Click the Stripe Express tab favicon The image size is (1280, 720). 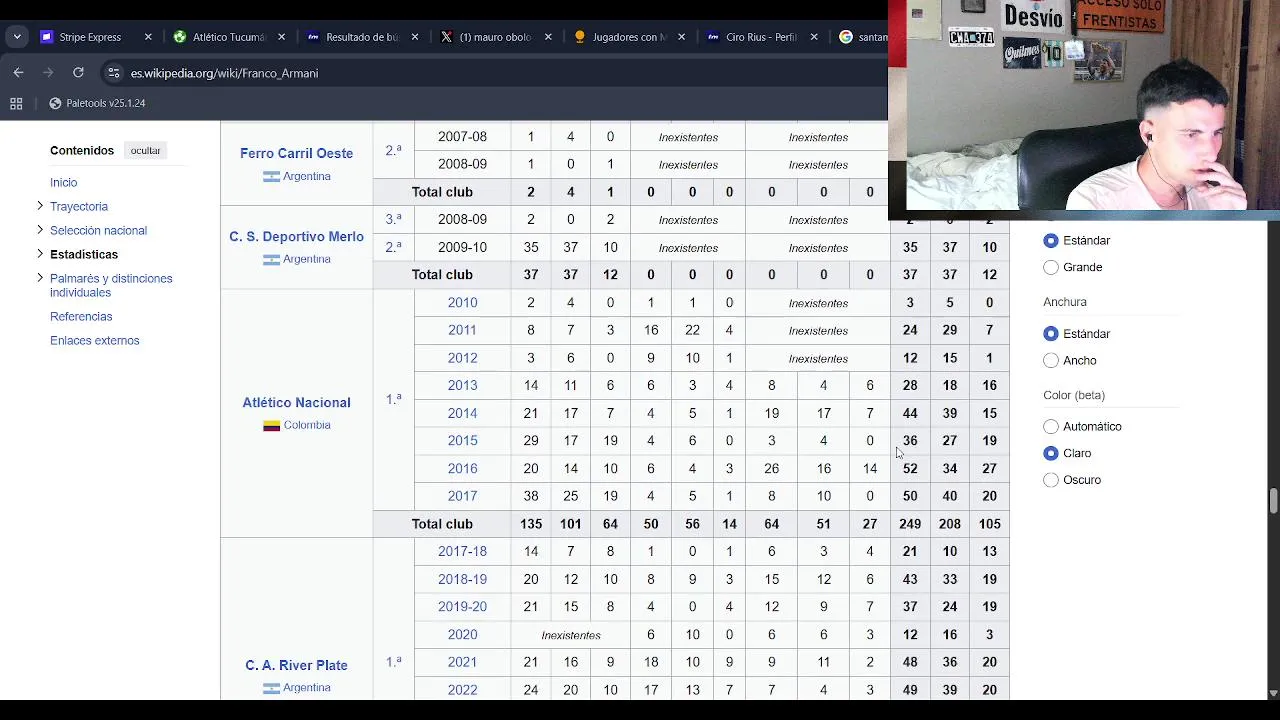[46, 37]
